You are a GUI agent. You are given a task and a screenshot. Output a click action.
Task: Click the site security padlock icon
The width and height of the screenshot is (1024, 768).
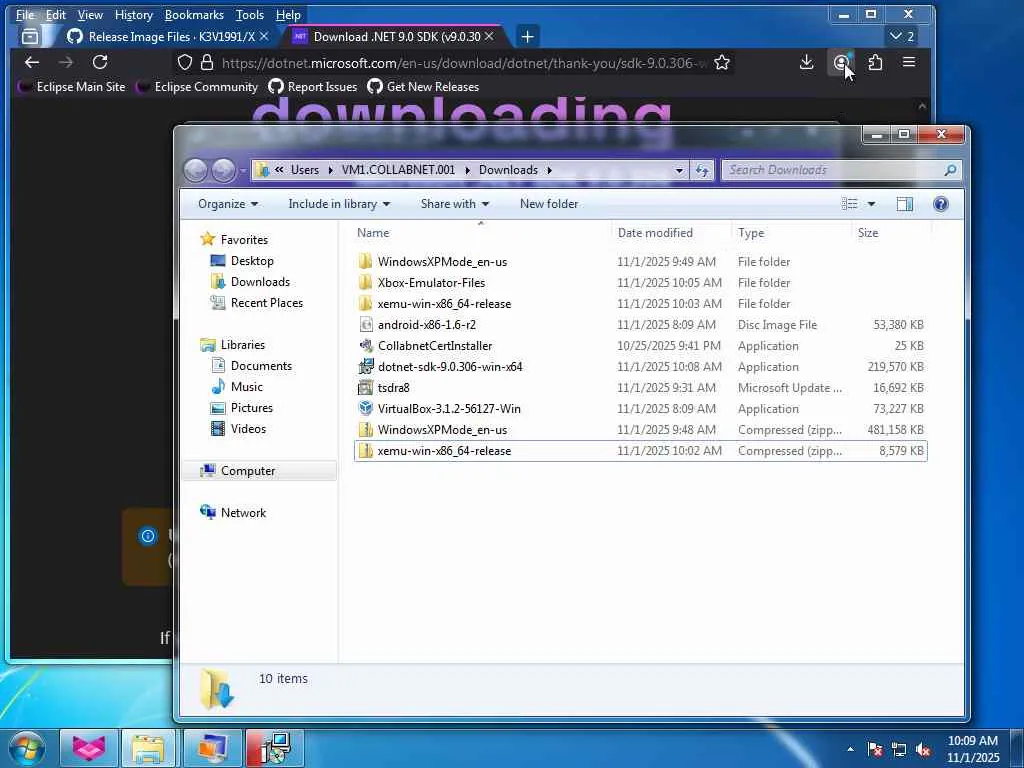207,63
